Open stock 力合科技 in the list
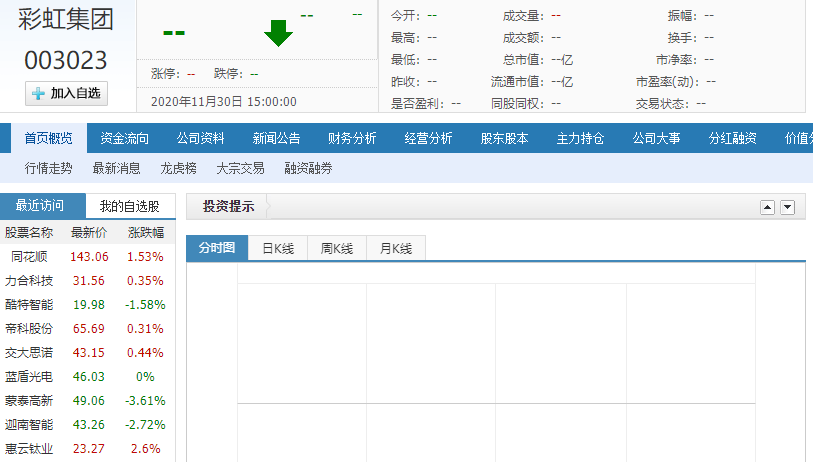 29,281
